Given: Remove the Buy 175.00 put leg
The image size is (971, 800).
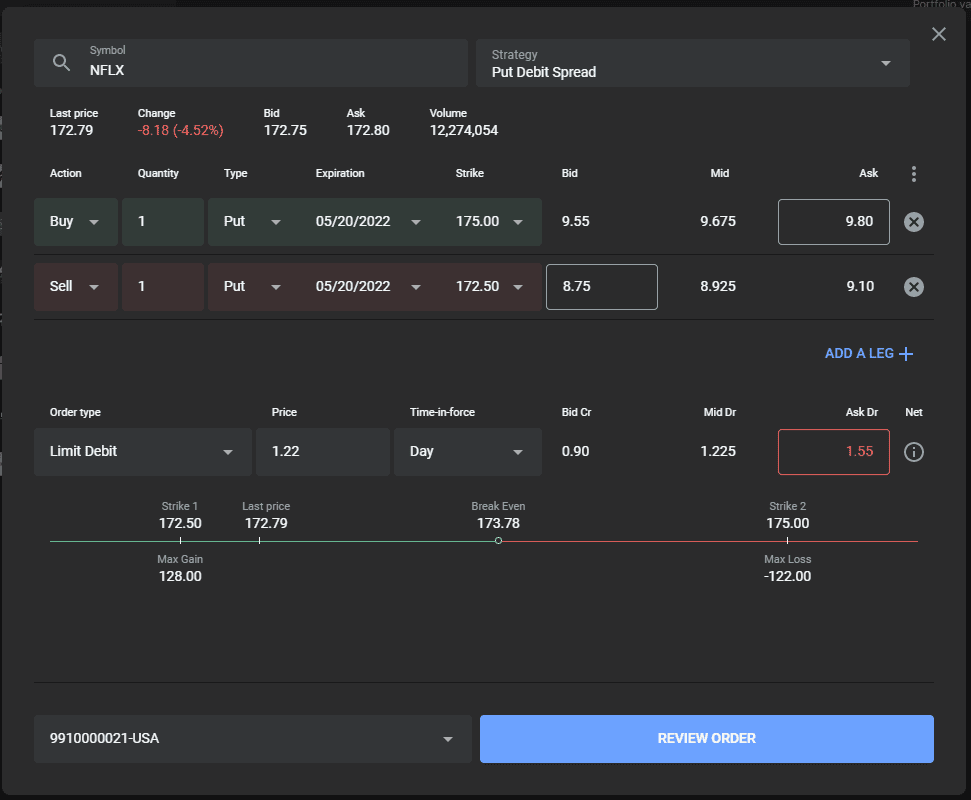Looking at the screenshot, I should [913, 222].
